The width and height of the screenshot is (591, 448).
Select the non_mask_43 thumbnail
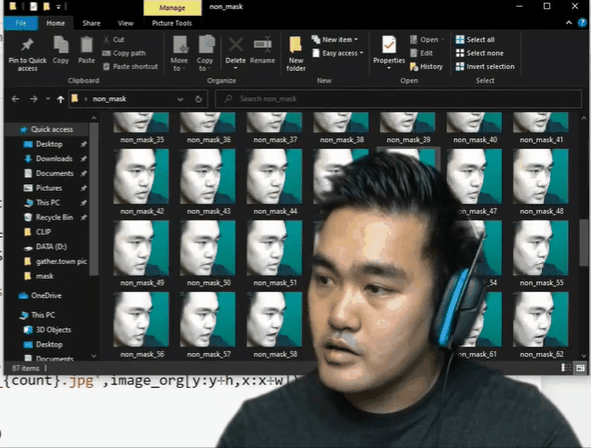point(208,176)
